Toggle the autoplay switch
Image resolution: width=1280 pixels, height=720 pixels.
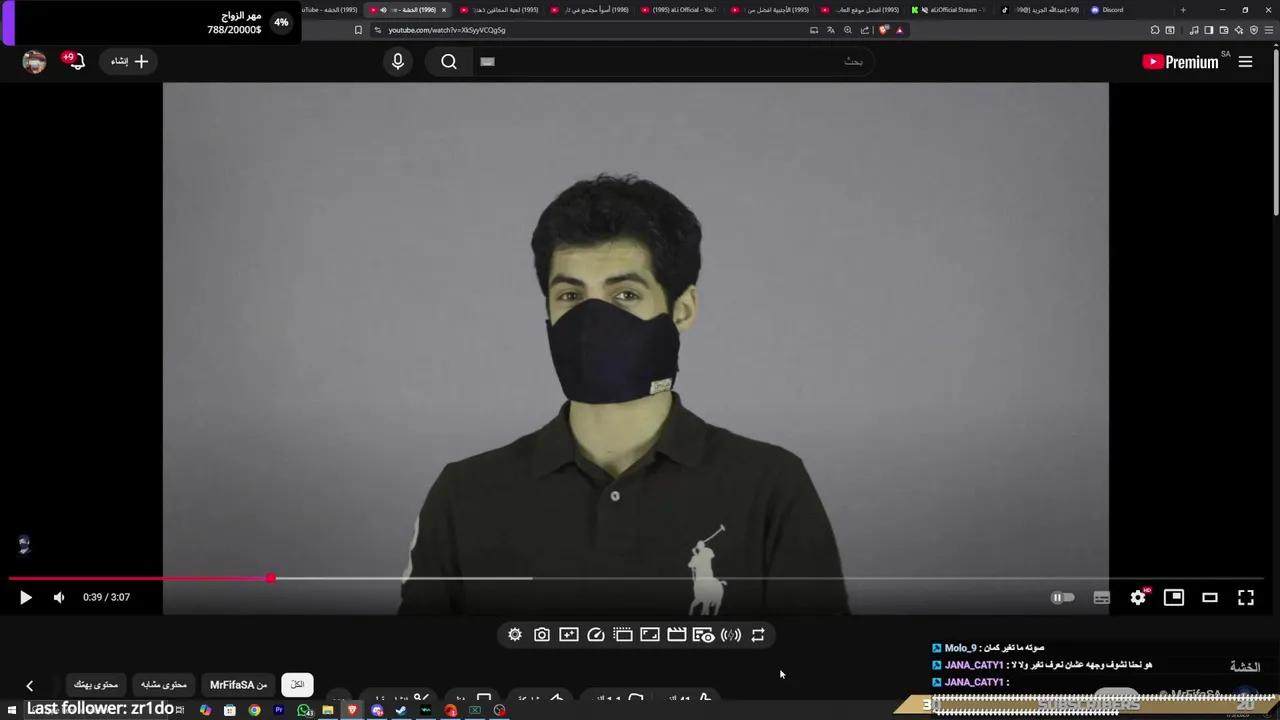(x=1062, y=597)
